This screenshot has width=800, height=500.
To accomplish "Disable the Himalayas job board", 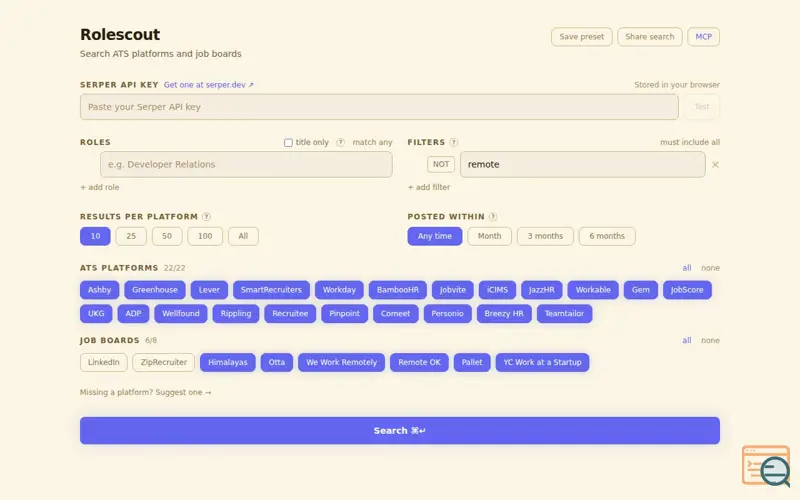I will [x=228, y=362].
